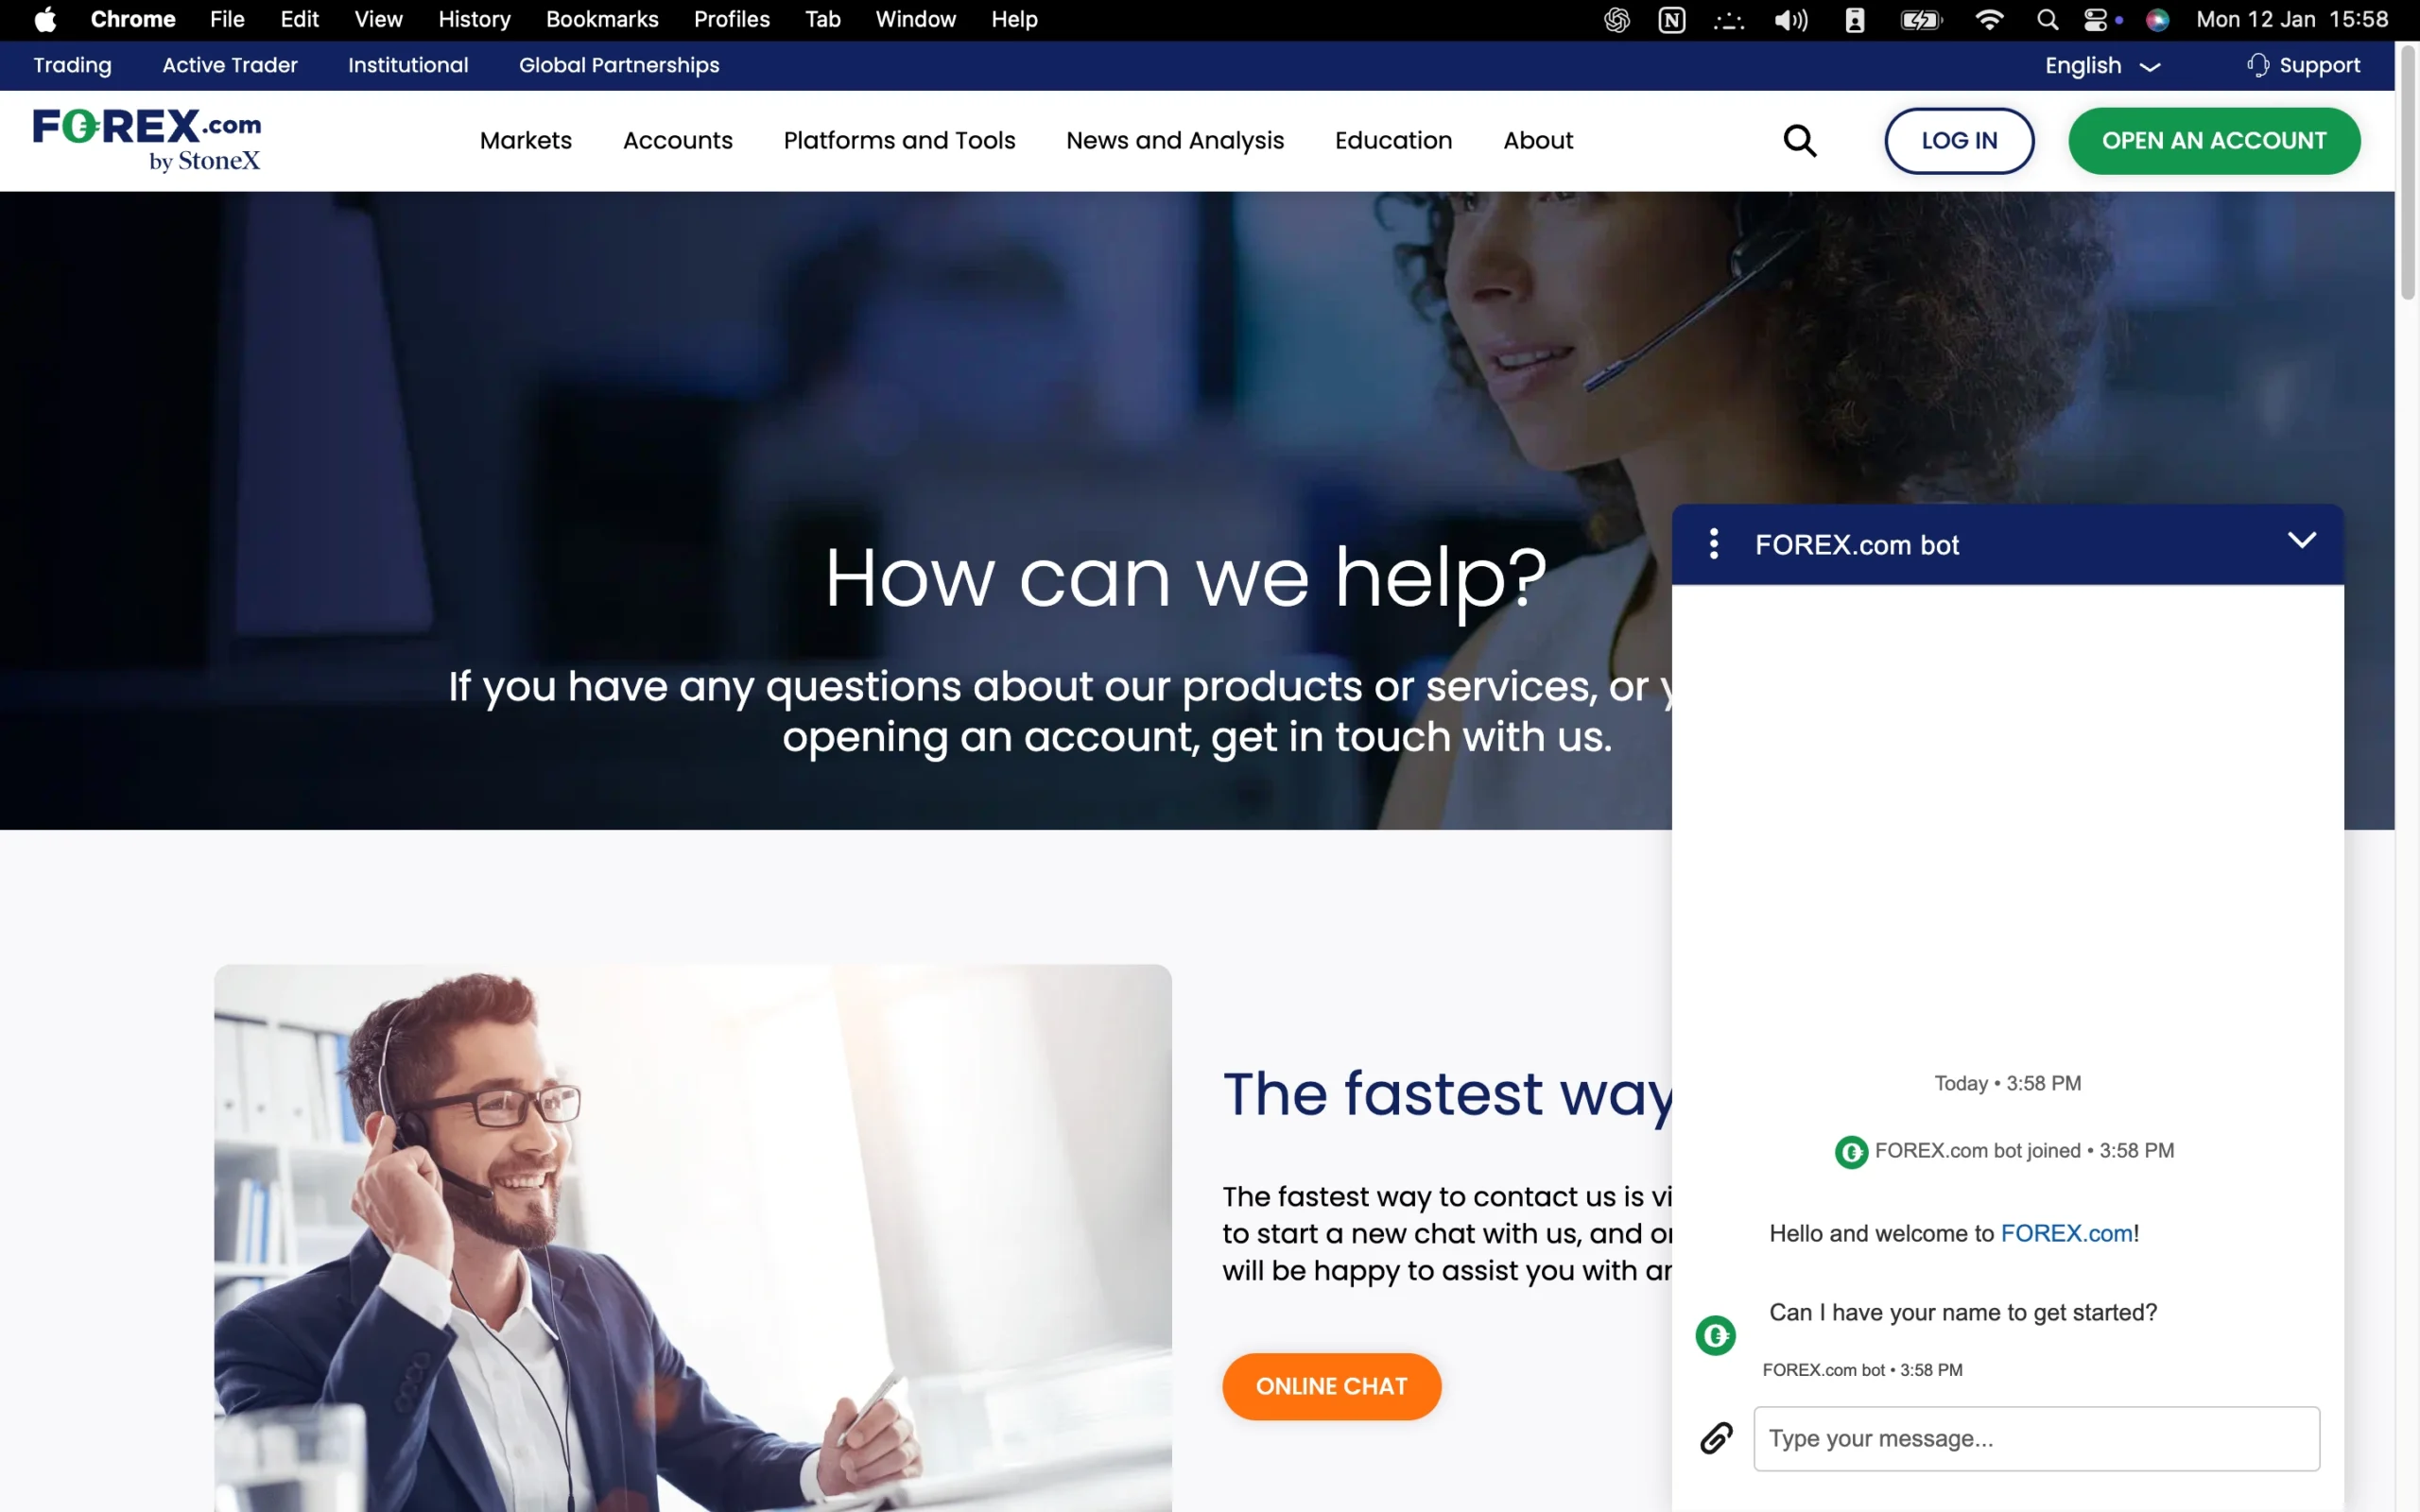Click the FOREX.com by StoneX logo

click(147, 140)
